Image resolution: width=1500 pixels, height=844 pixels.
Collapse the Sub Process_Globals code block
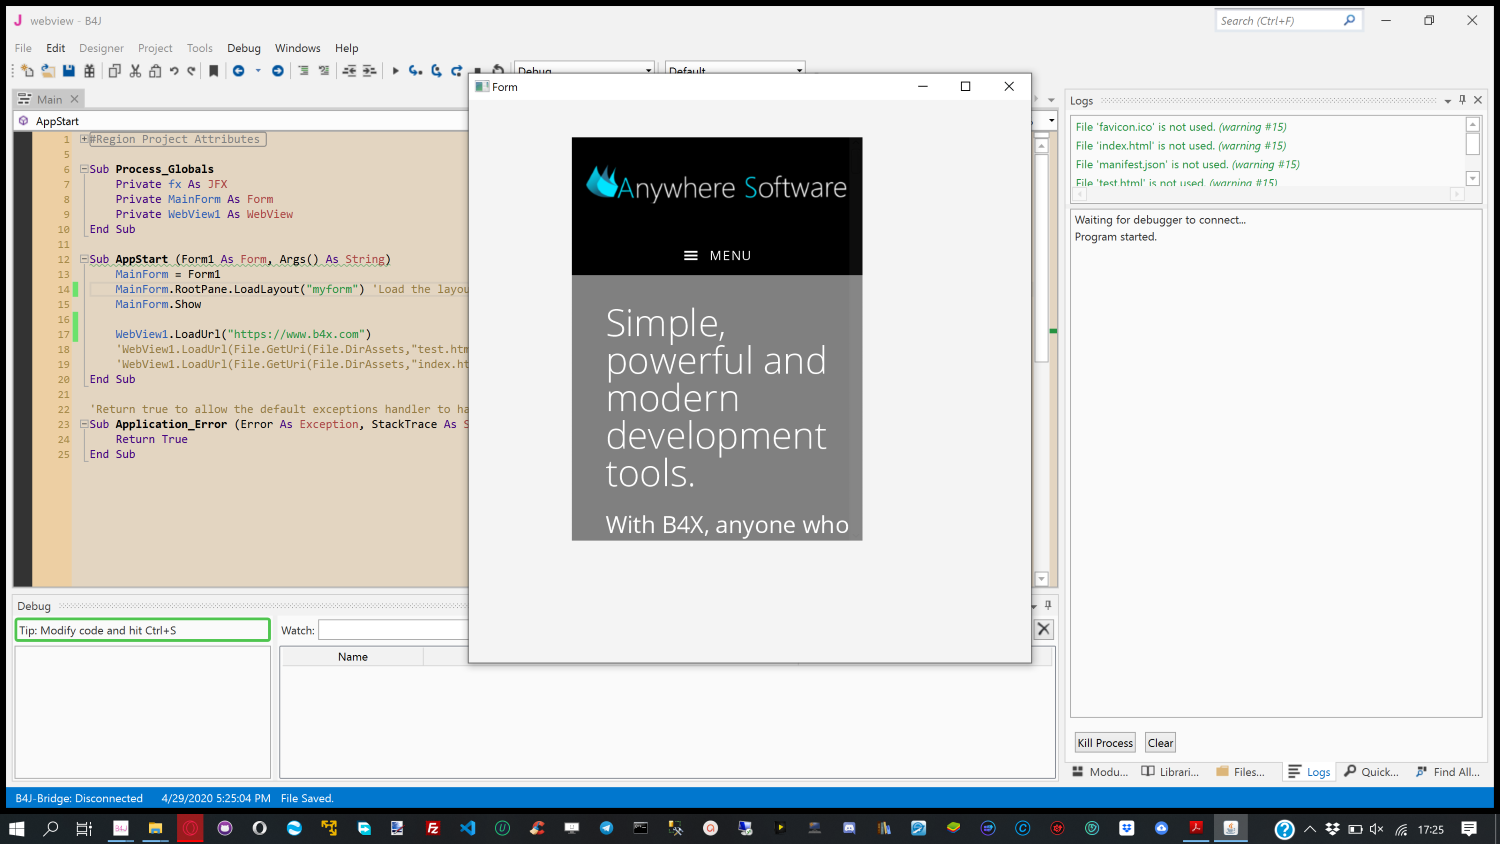[85, 169]
